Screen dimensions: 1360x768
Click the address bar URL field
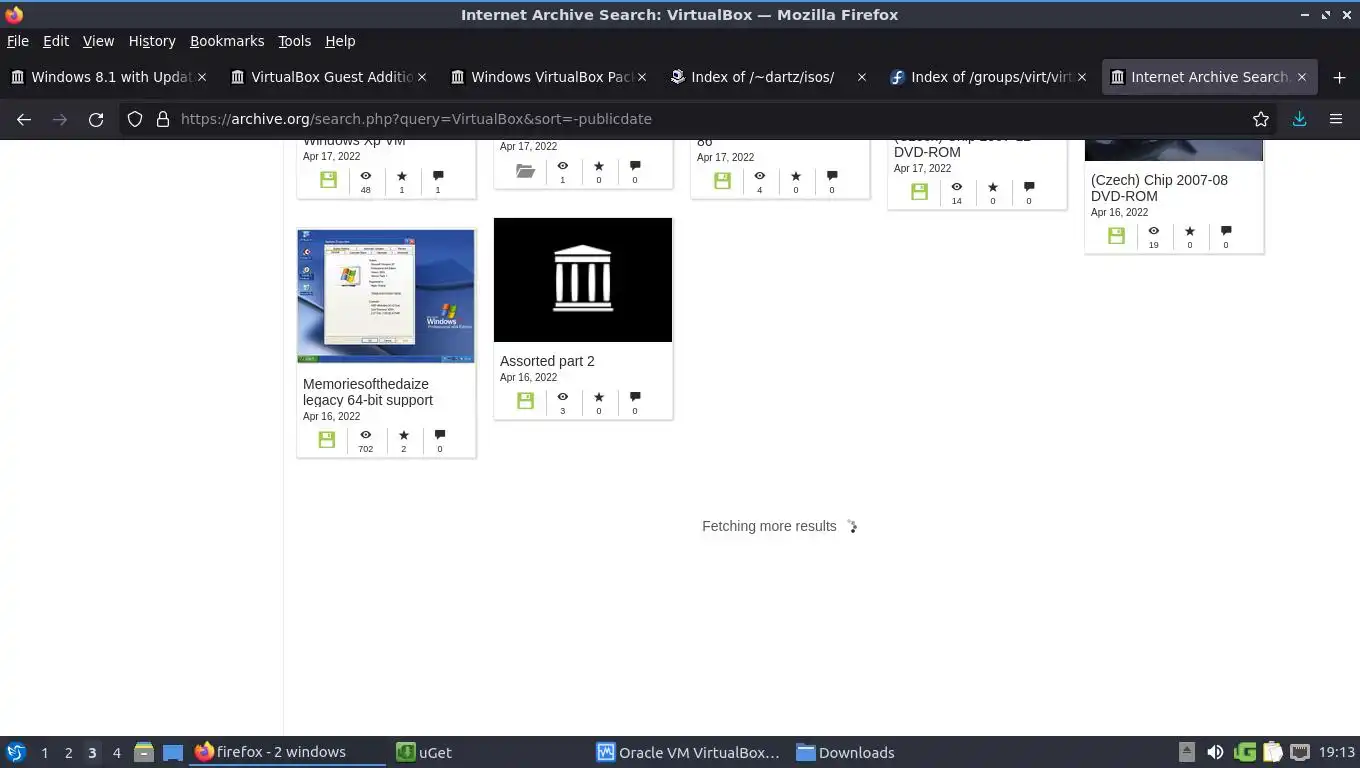click(700, 119)
